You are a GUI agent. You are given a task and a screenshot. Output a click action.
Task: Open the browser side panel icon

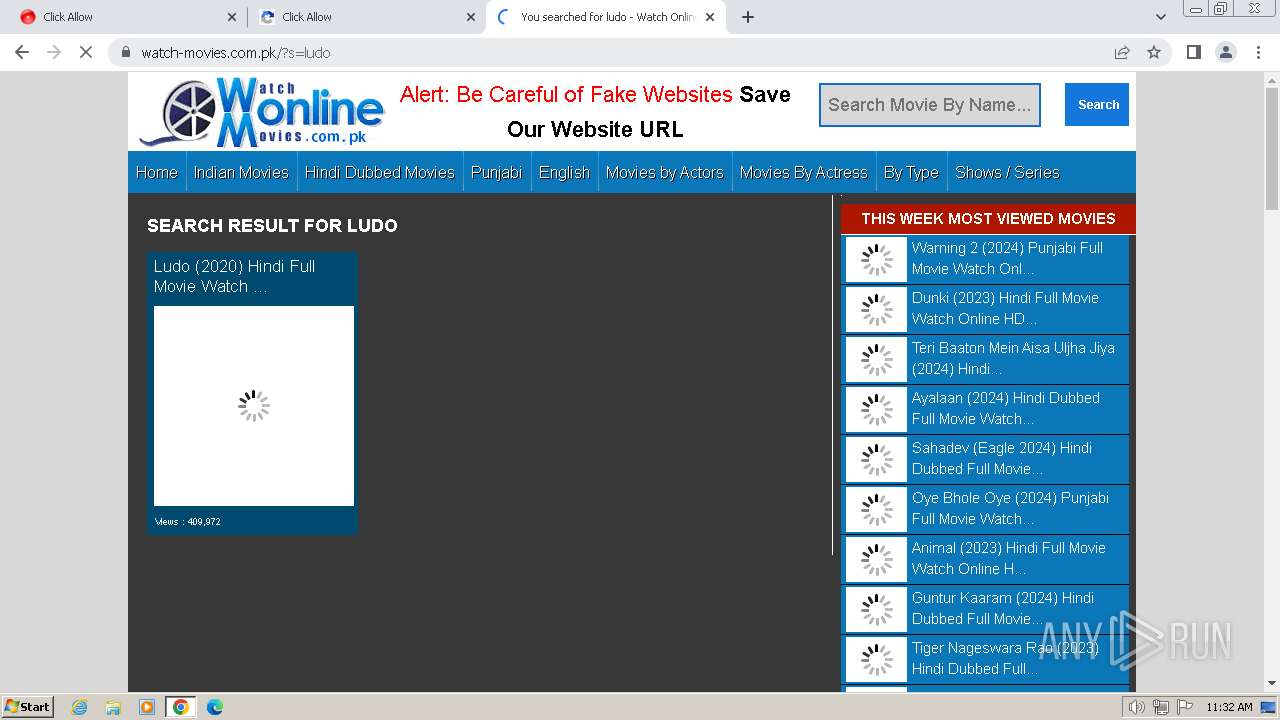1193,52
